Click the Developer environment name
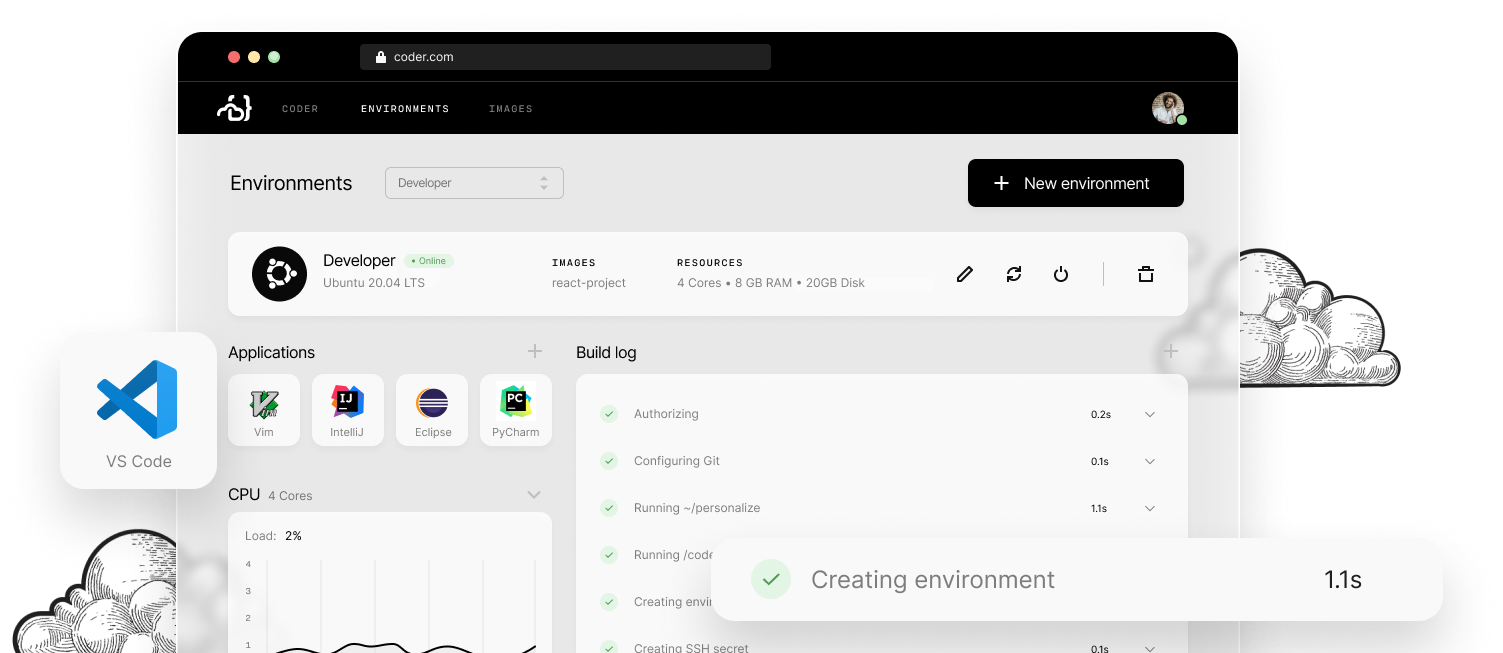 [359, 260]
